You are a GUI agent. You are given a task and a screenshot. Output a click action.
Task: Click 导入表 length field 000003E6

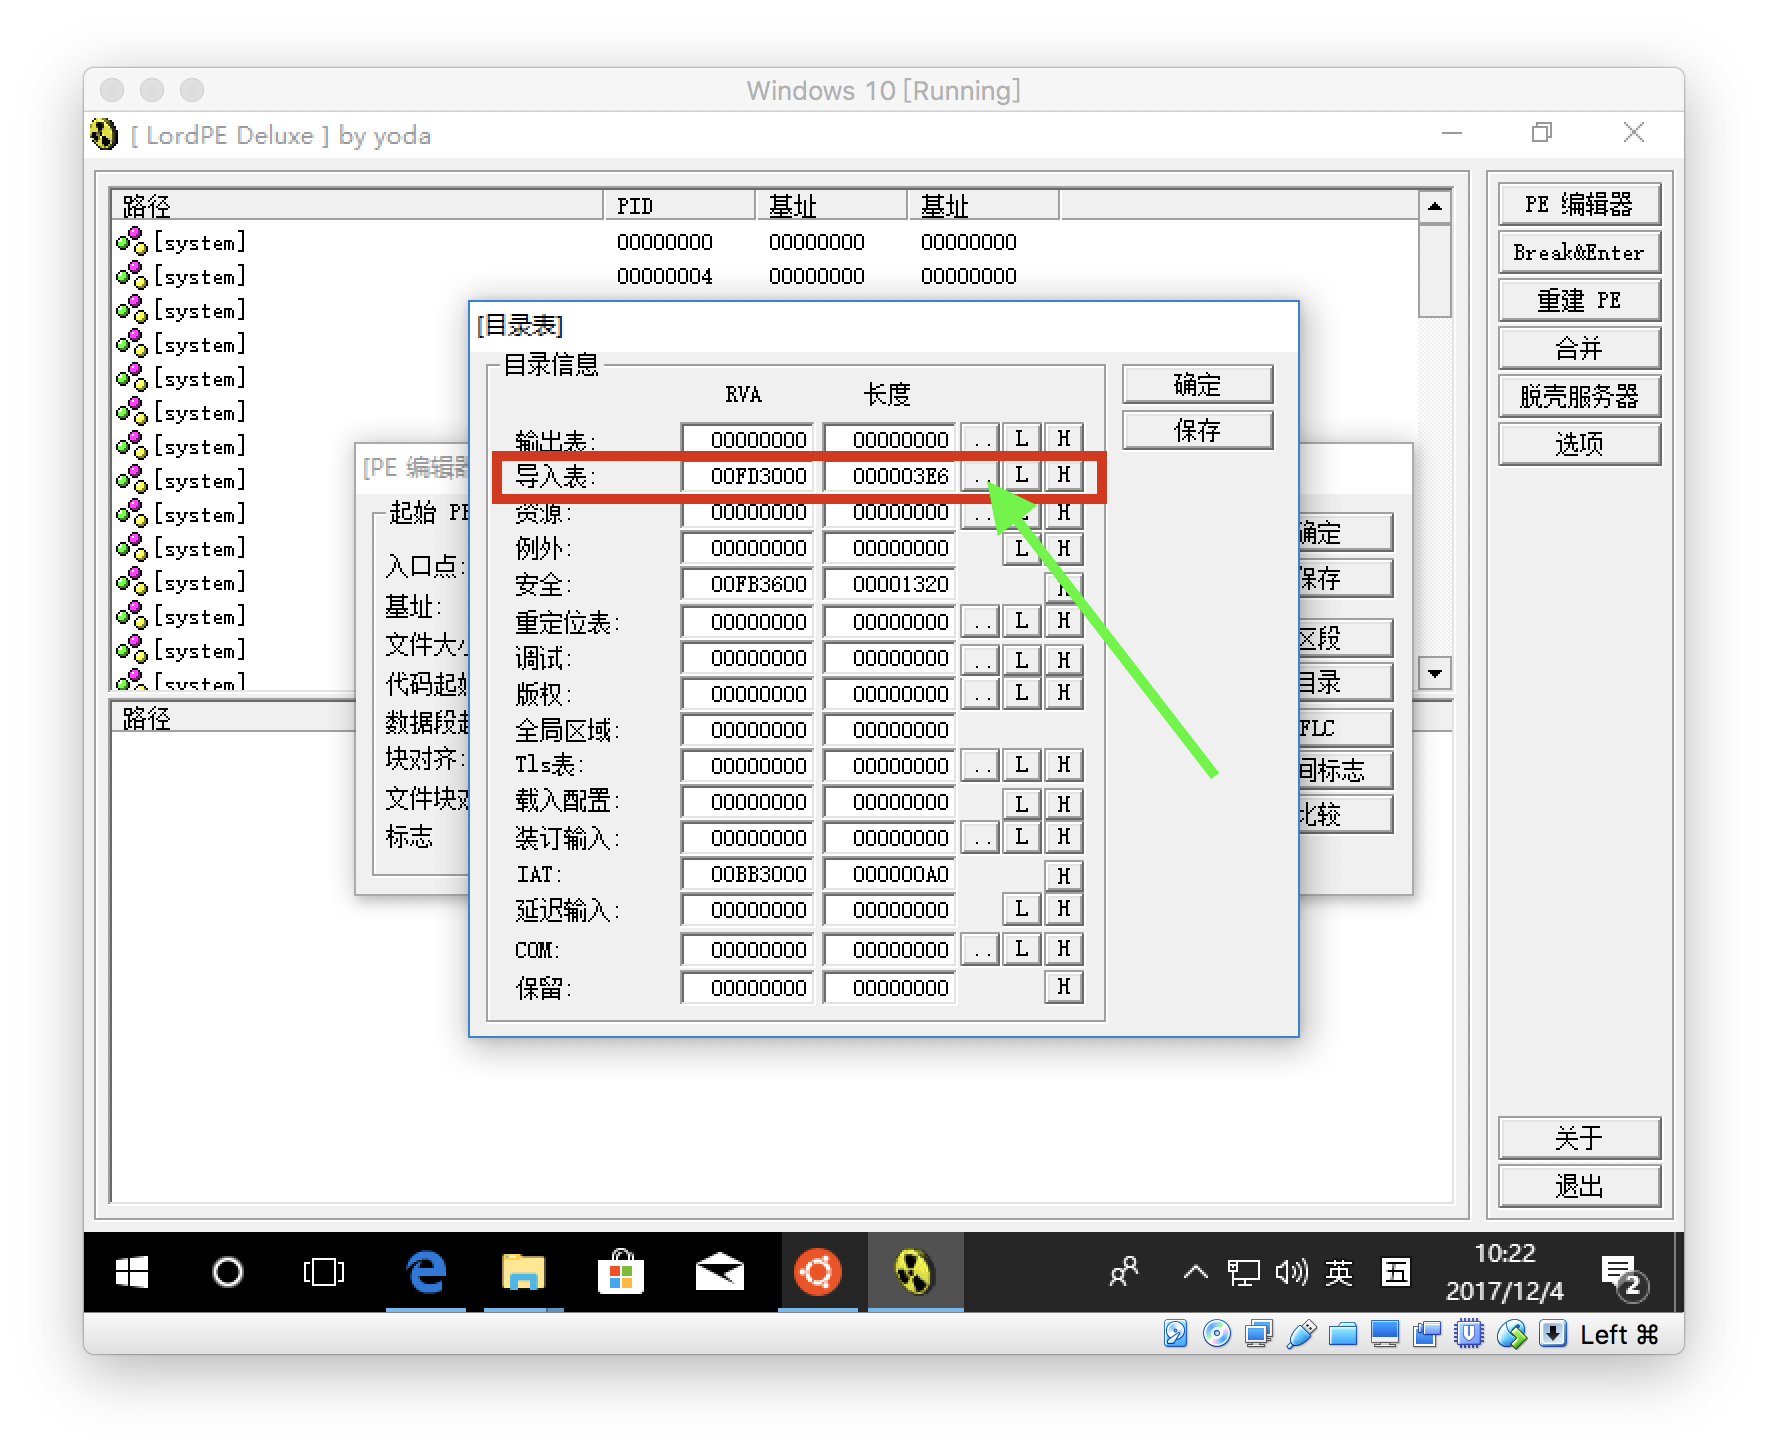coord(889,476)
